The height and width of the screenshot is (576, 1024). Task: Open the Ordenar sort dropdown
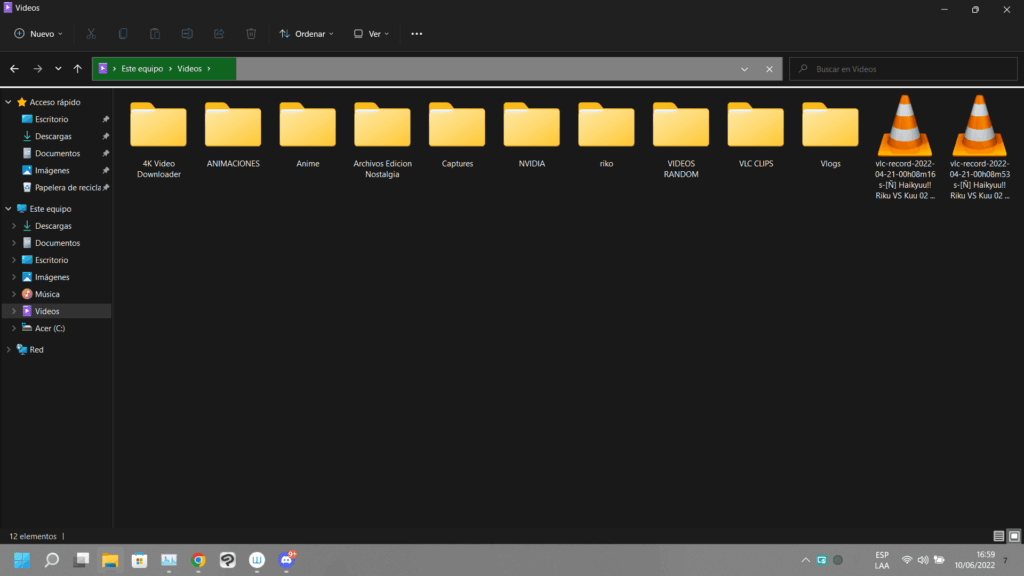307,33
